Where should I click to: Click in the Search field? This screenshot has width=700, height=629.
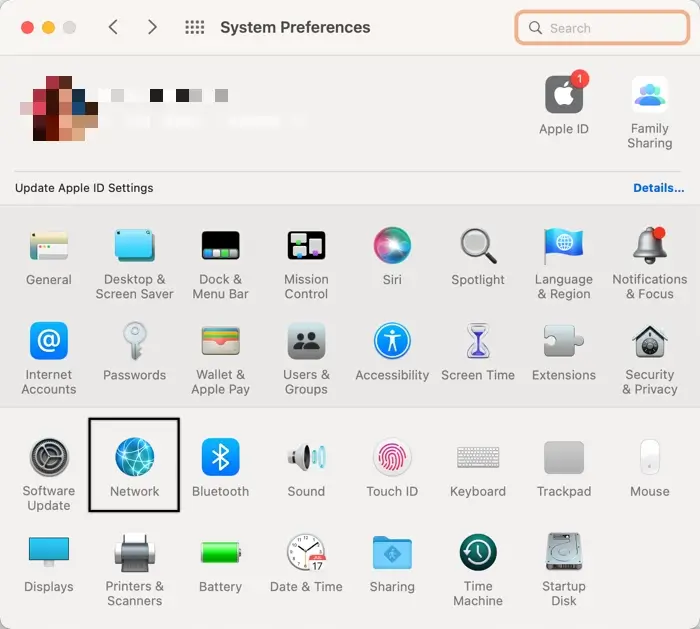(x=602, y=28)
